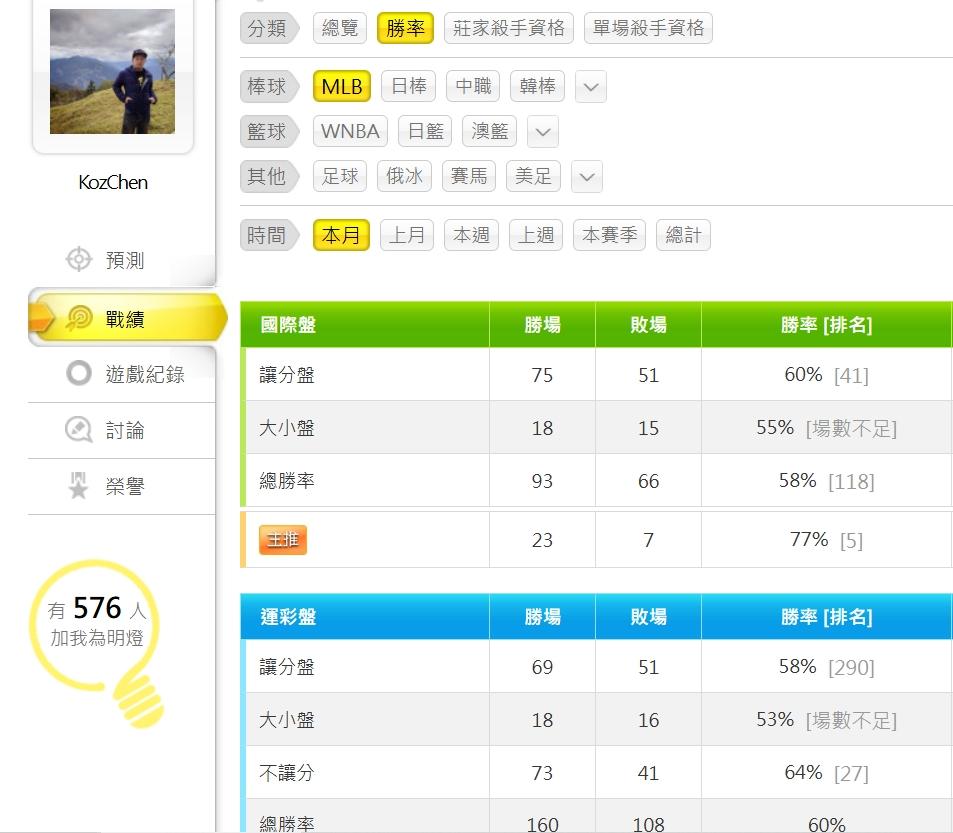This screenshot has height=833, width=953.
Task: Switch time range to 上週
Action: tap(535, 235)
